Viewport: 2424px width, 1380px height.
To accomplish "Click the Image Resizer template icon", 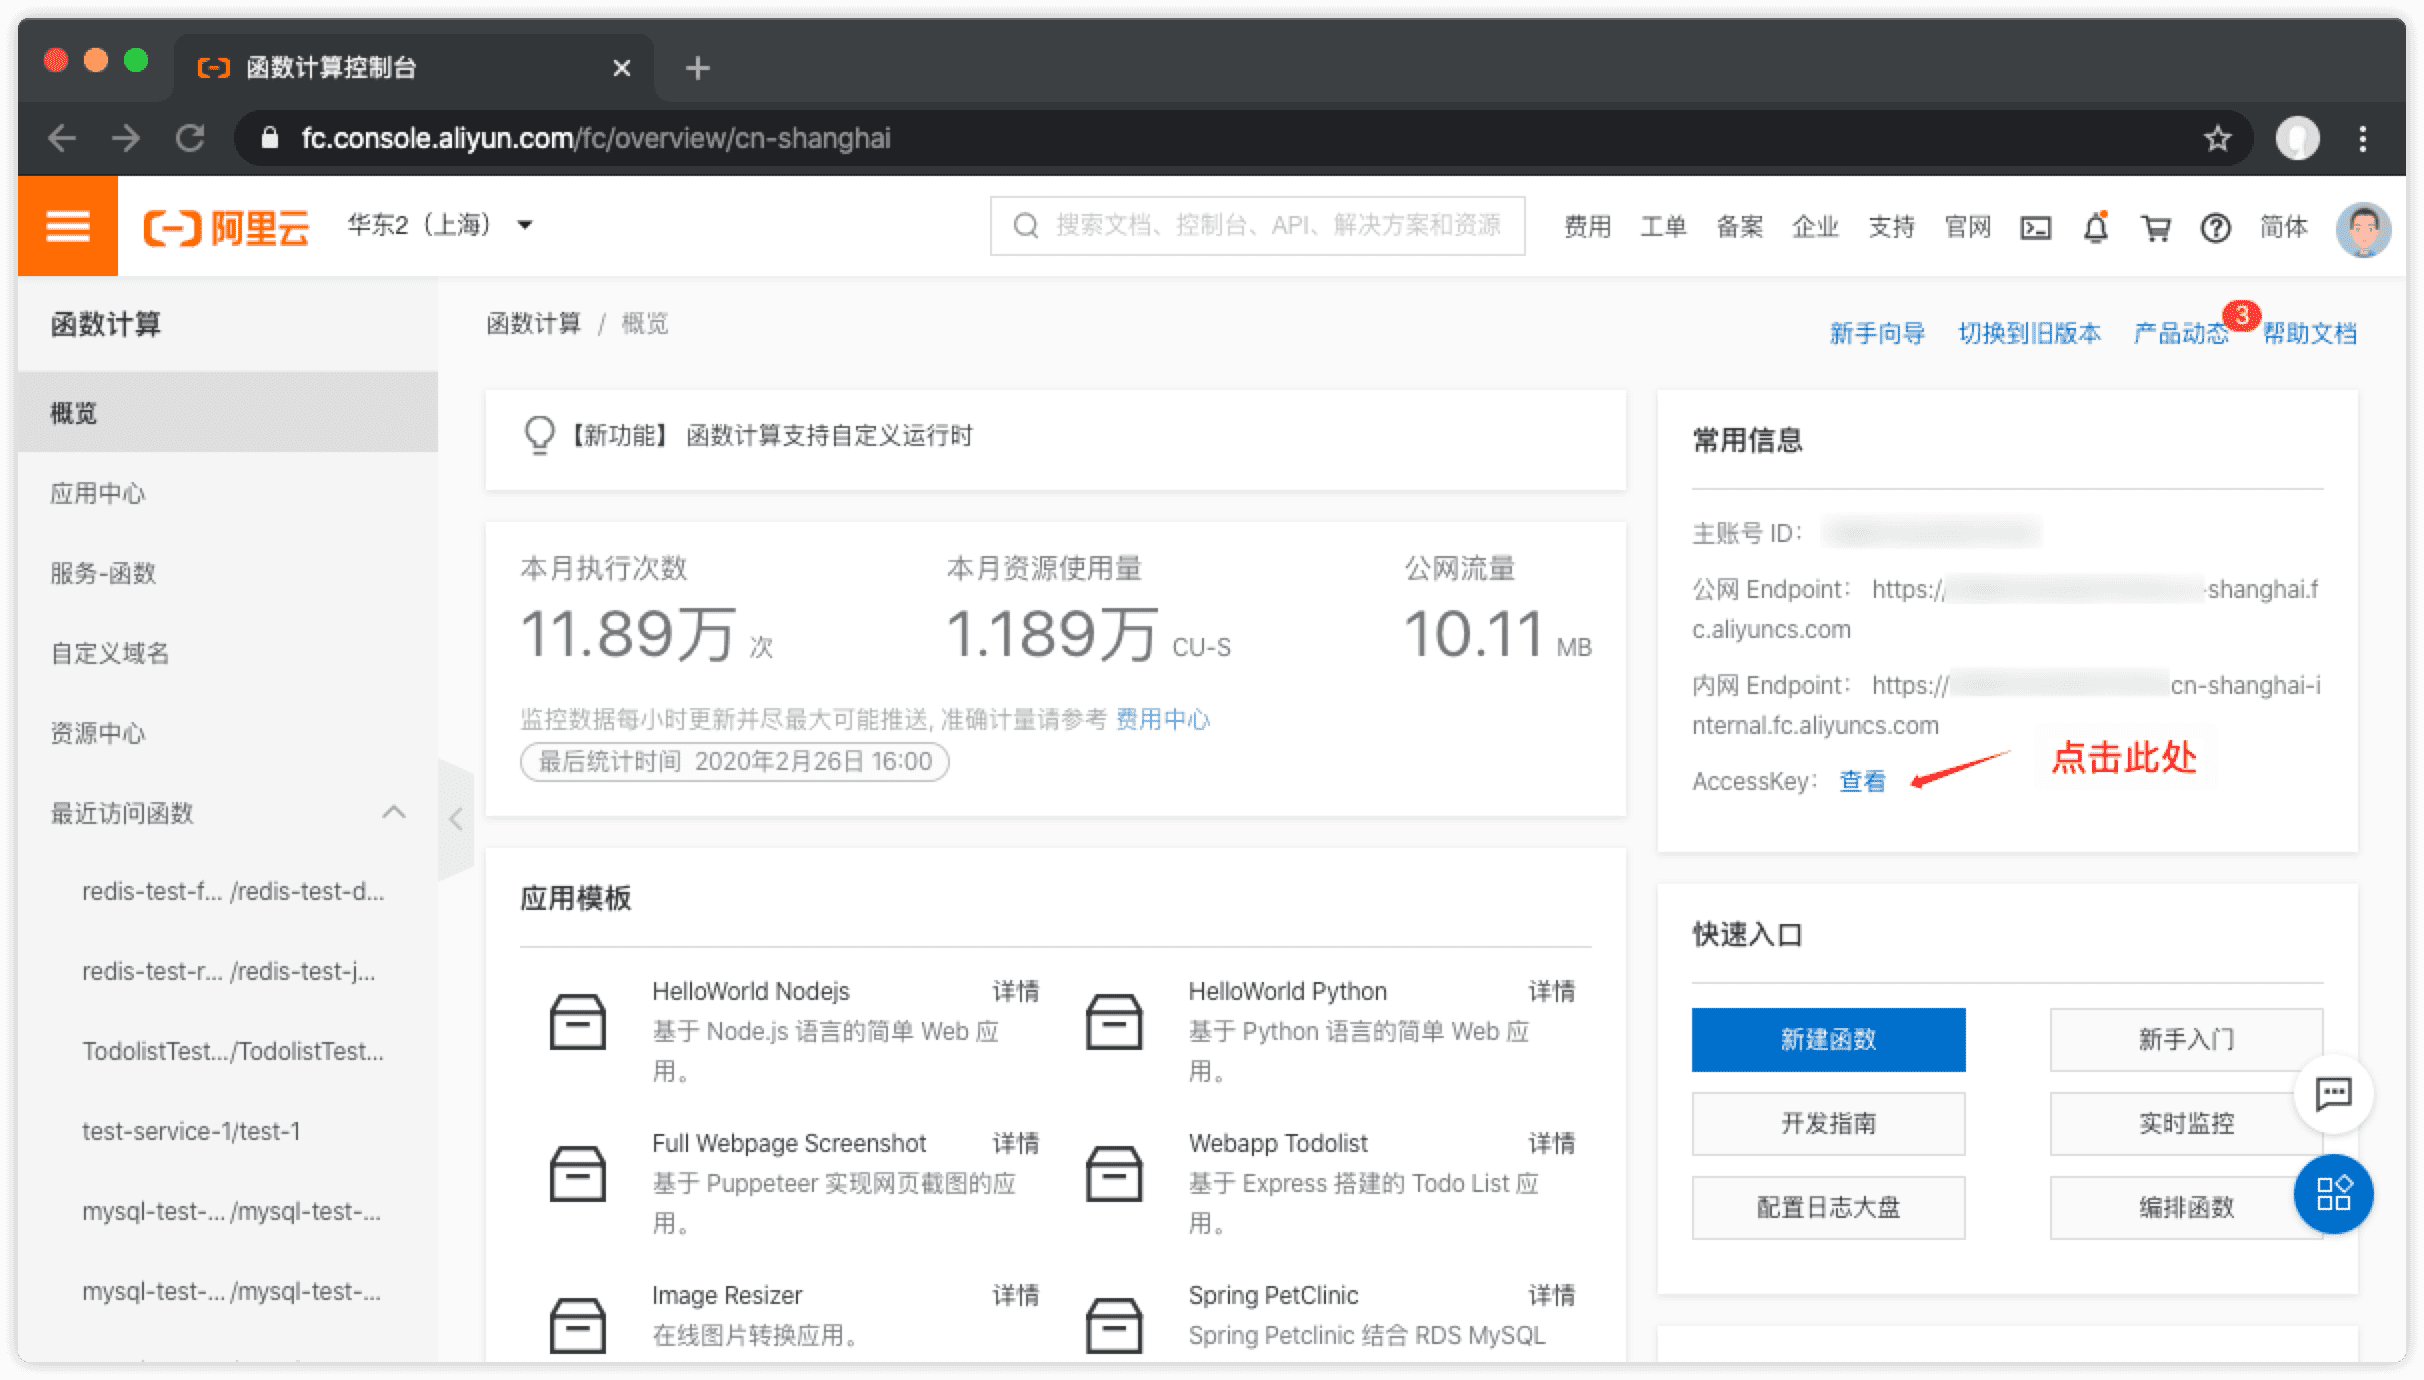I will (x=578, y=1325).
